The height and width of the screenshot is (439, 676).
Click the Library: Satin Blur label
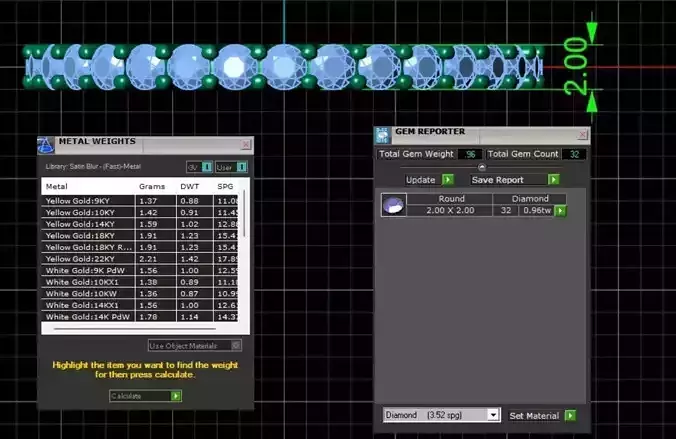[x=93, y=166]
